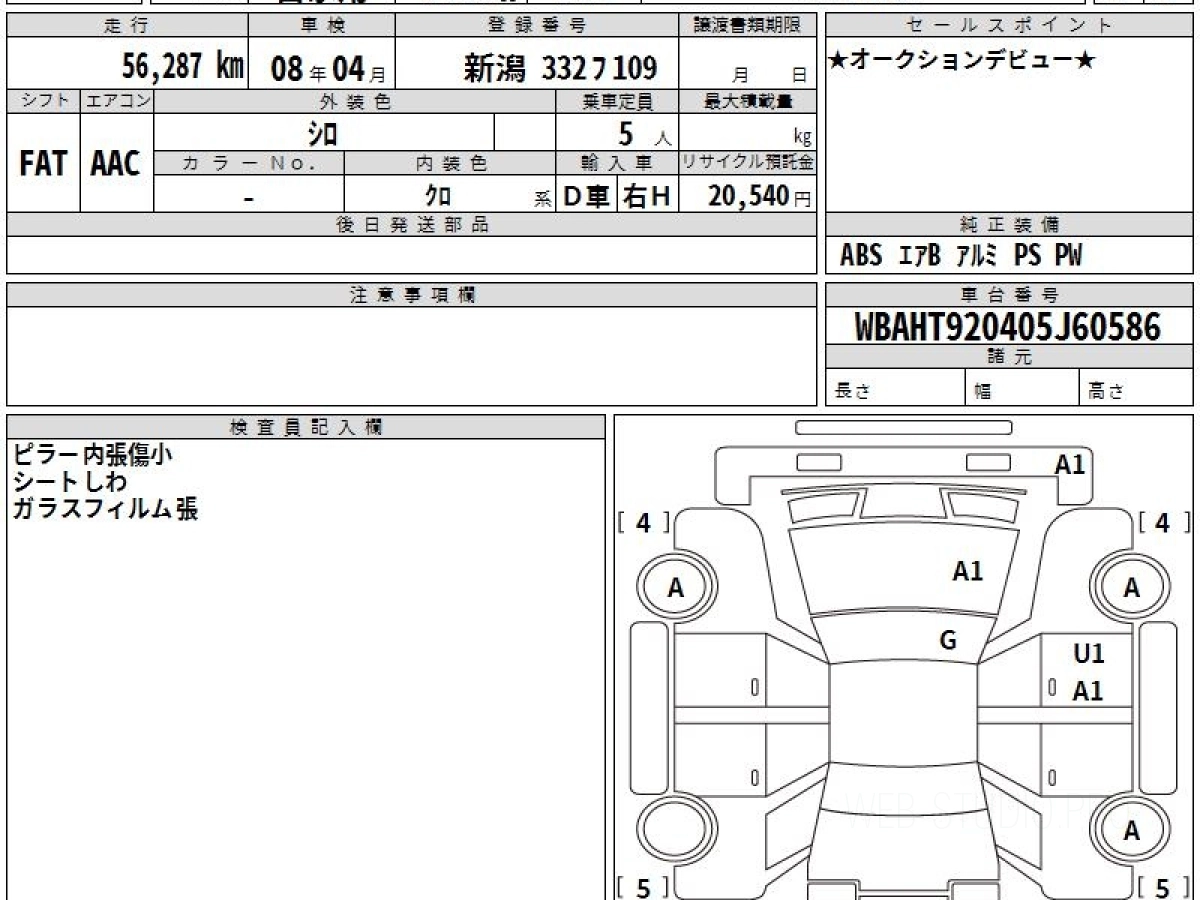Click the 外装色 header
Image resolution: width=1200 pixels, height=900 pixels.
(x=355, y=101)
